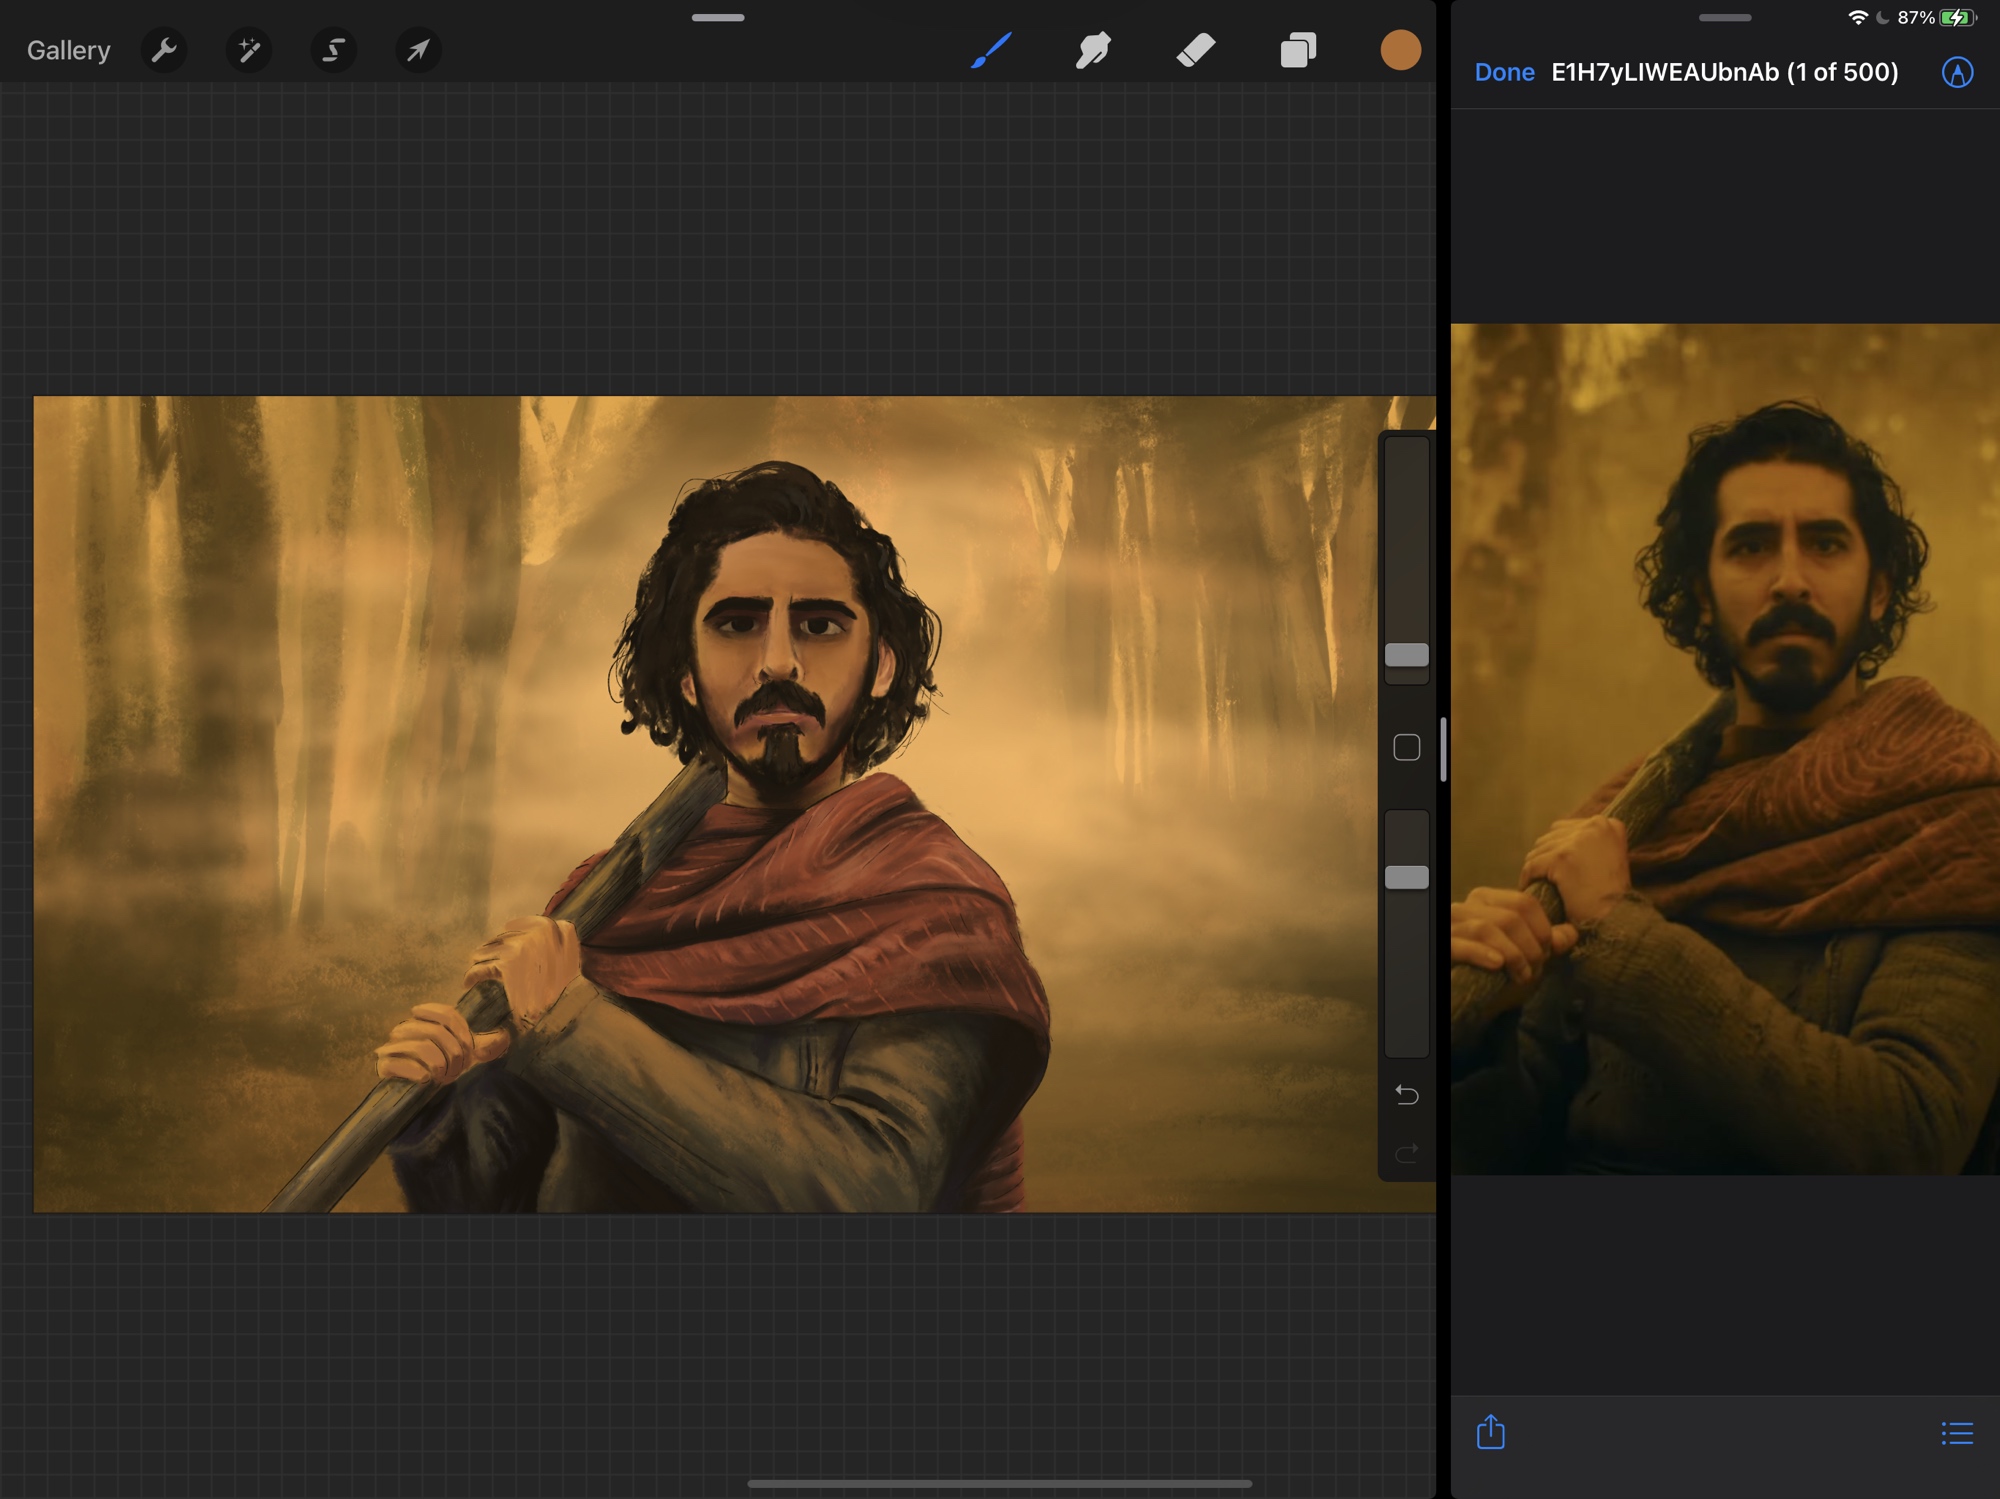
Task: Open the Layers panel
Action: coord(1298,50)
